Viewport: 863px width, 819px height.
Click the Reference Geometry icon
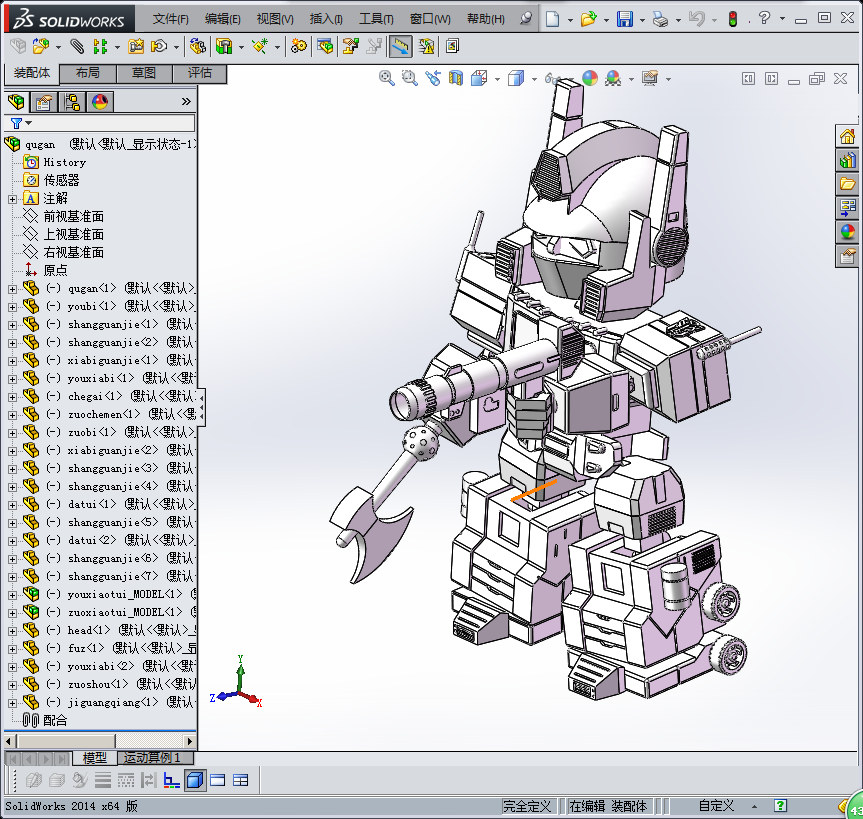(x=260, y=46)
